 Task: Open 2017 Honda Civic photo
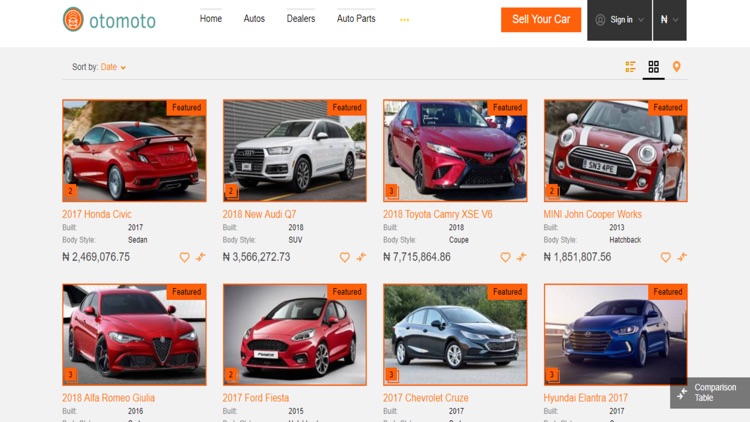coord(134,150)
